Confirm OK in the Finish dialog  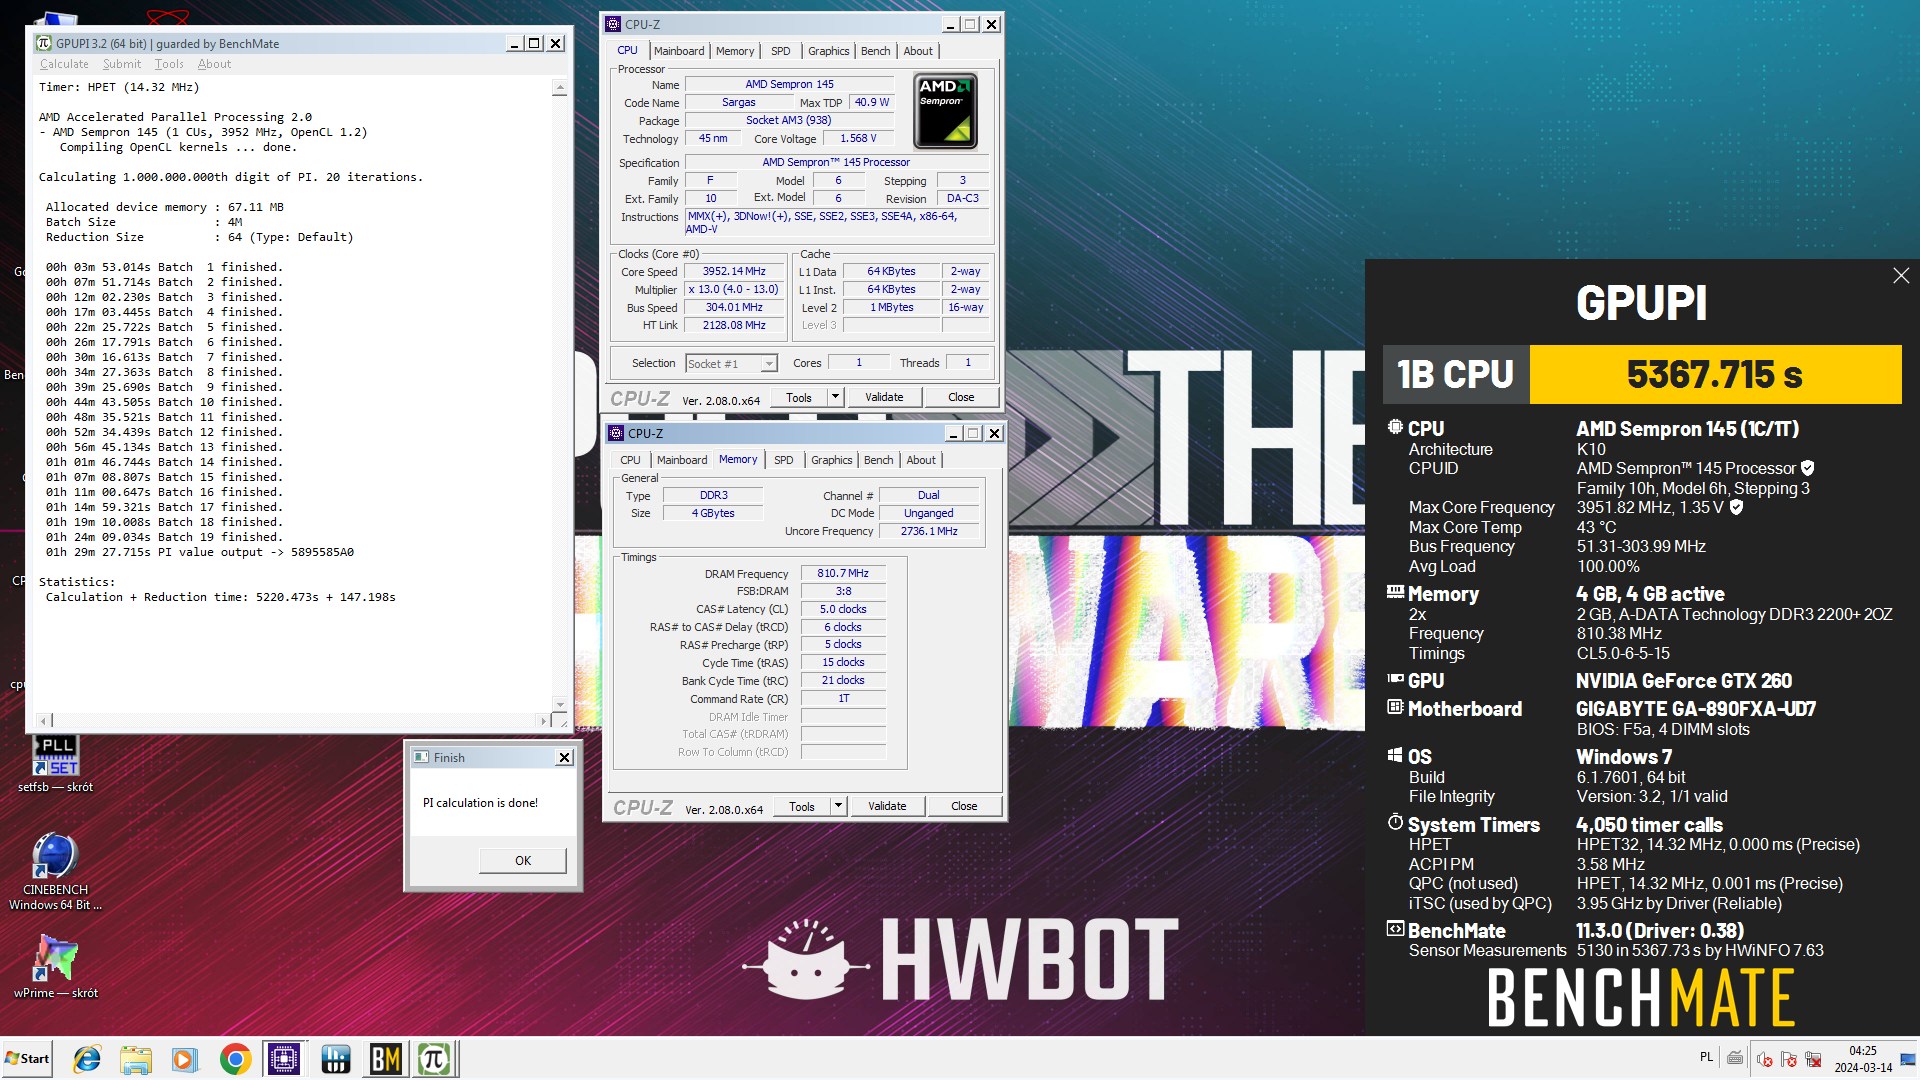[x=523, y=860]
